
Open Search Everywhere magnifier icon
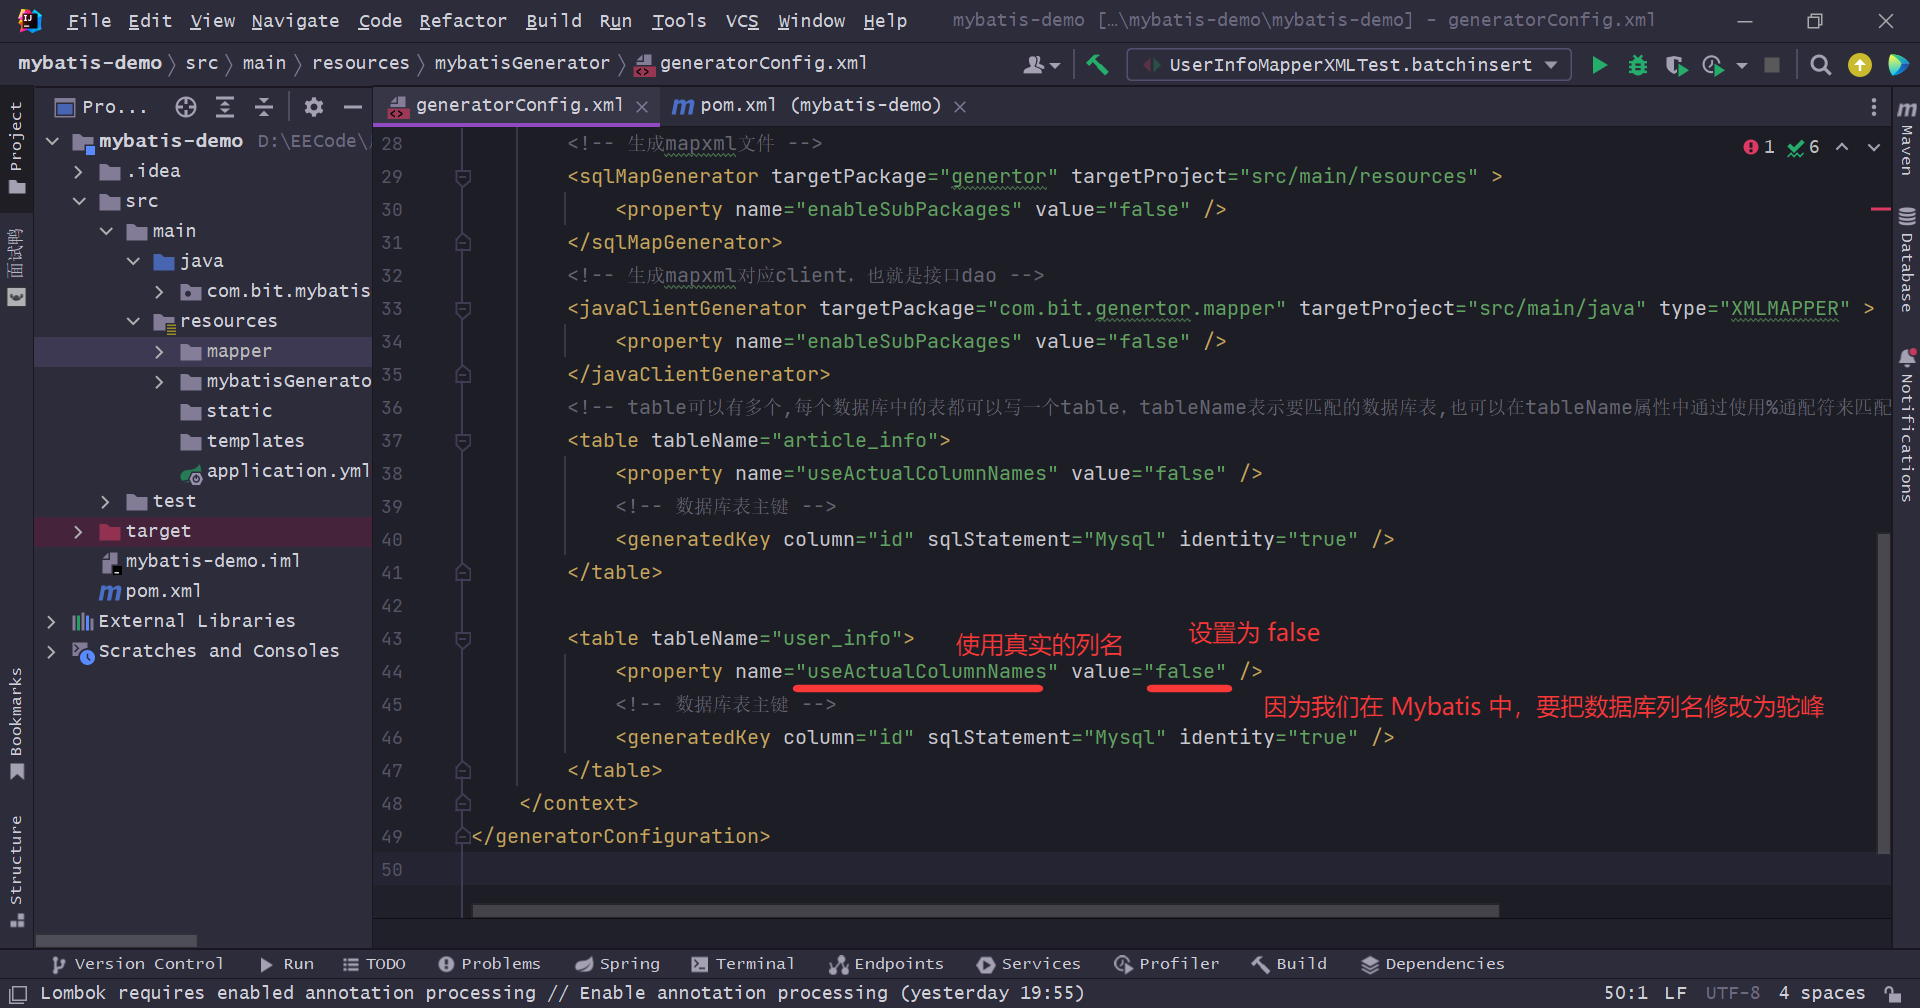pos(1821,65)
